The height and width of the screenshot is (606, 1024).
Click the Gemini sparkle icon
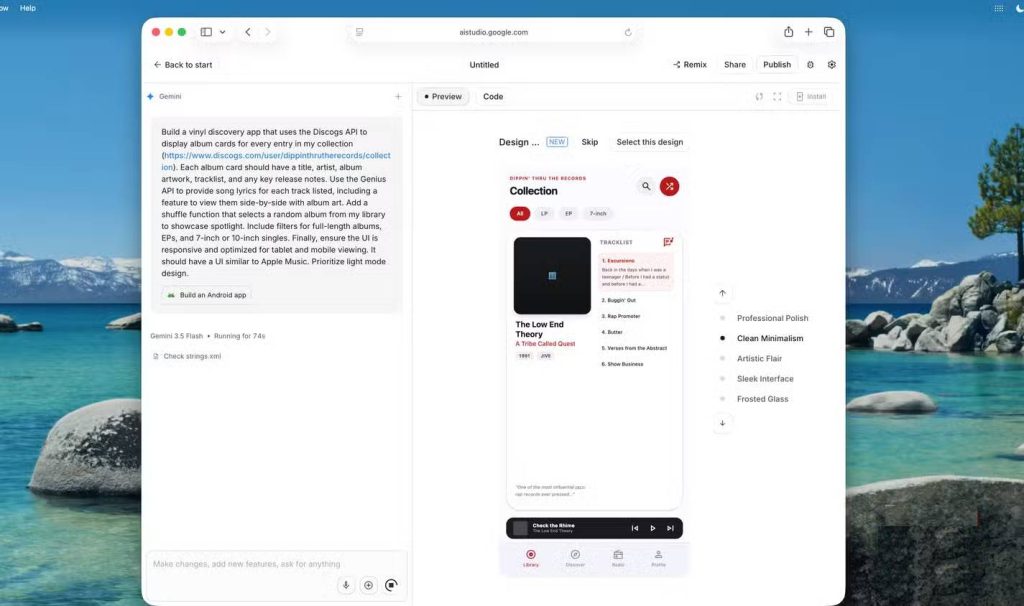(x=150, y=97)
